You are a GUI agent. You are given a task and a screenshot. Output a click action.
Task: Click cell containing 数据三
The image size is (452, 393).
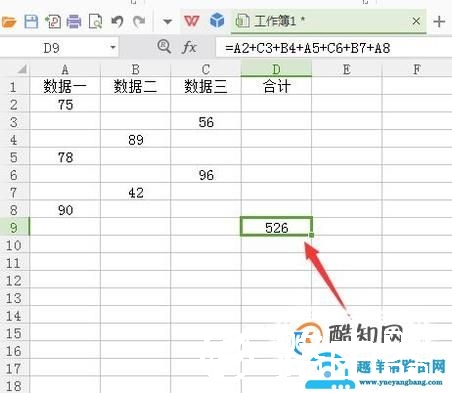[206, 86]
